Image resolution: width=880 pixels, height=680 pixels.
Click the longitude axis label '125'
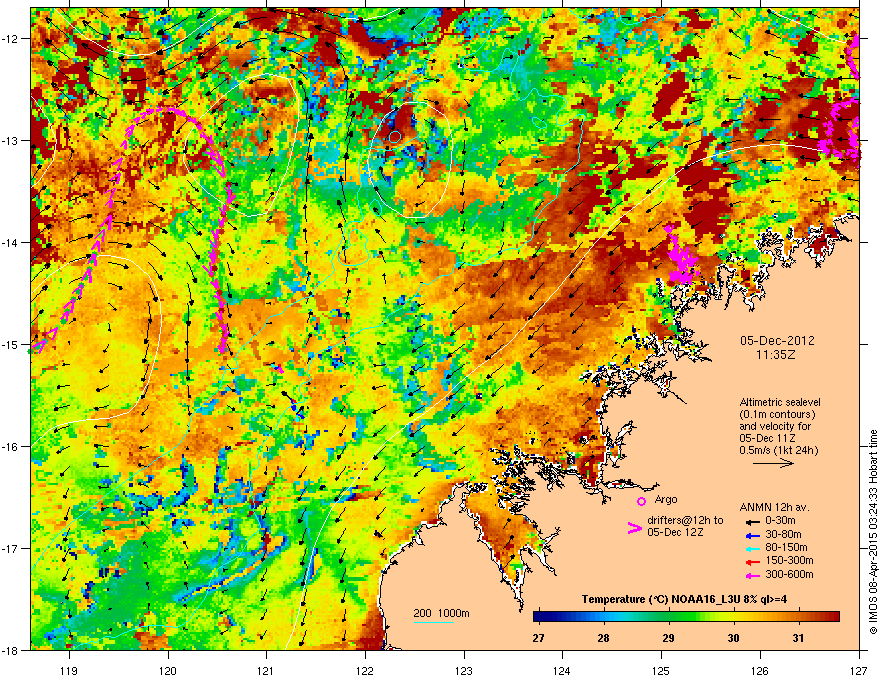click(661, 670)
